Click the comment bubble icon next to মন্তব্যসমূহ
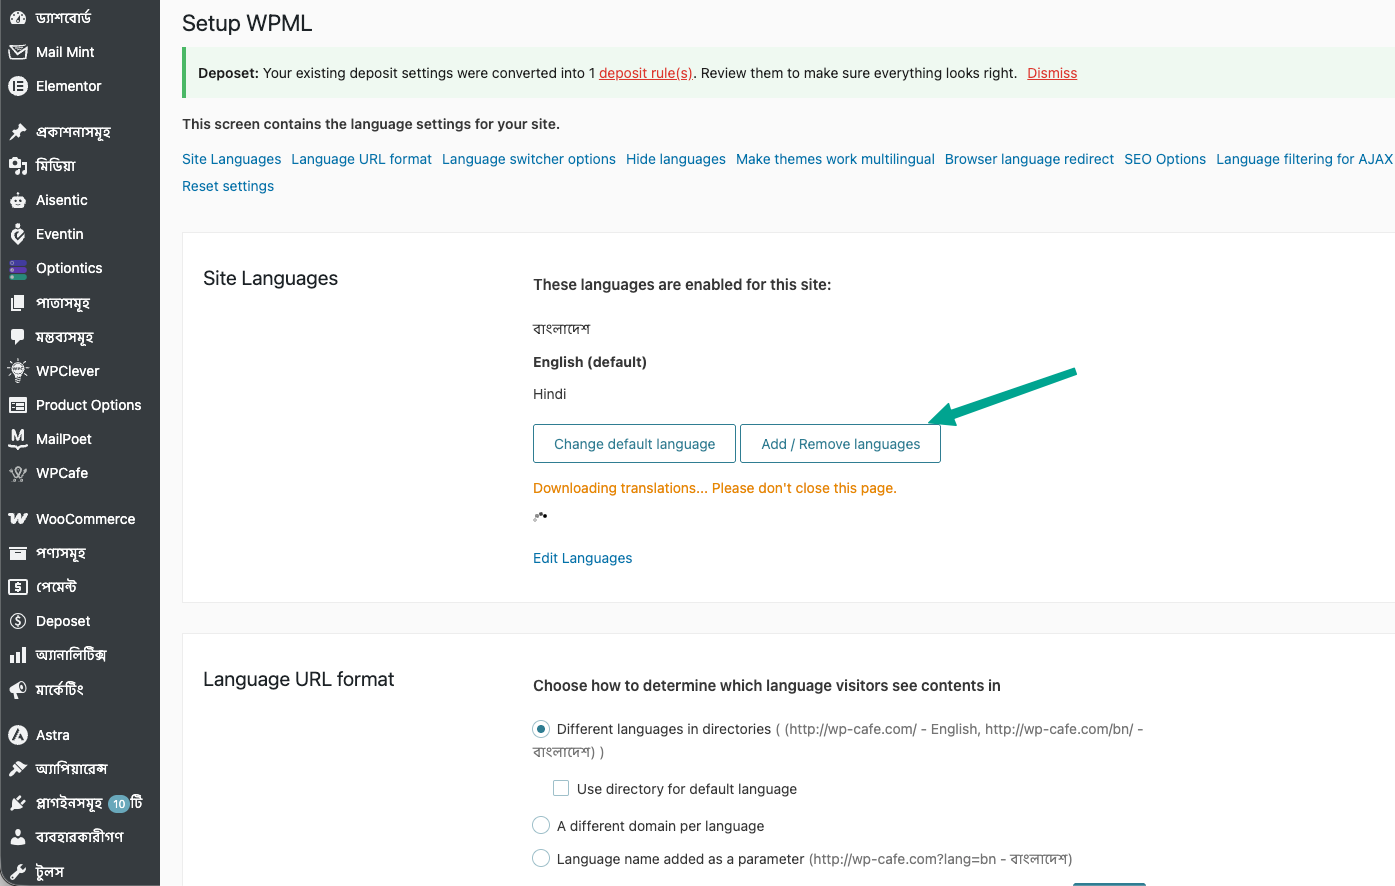1395x886 pixels. [x=18, y=337]
